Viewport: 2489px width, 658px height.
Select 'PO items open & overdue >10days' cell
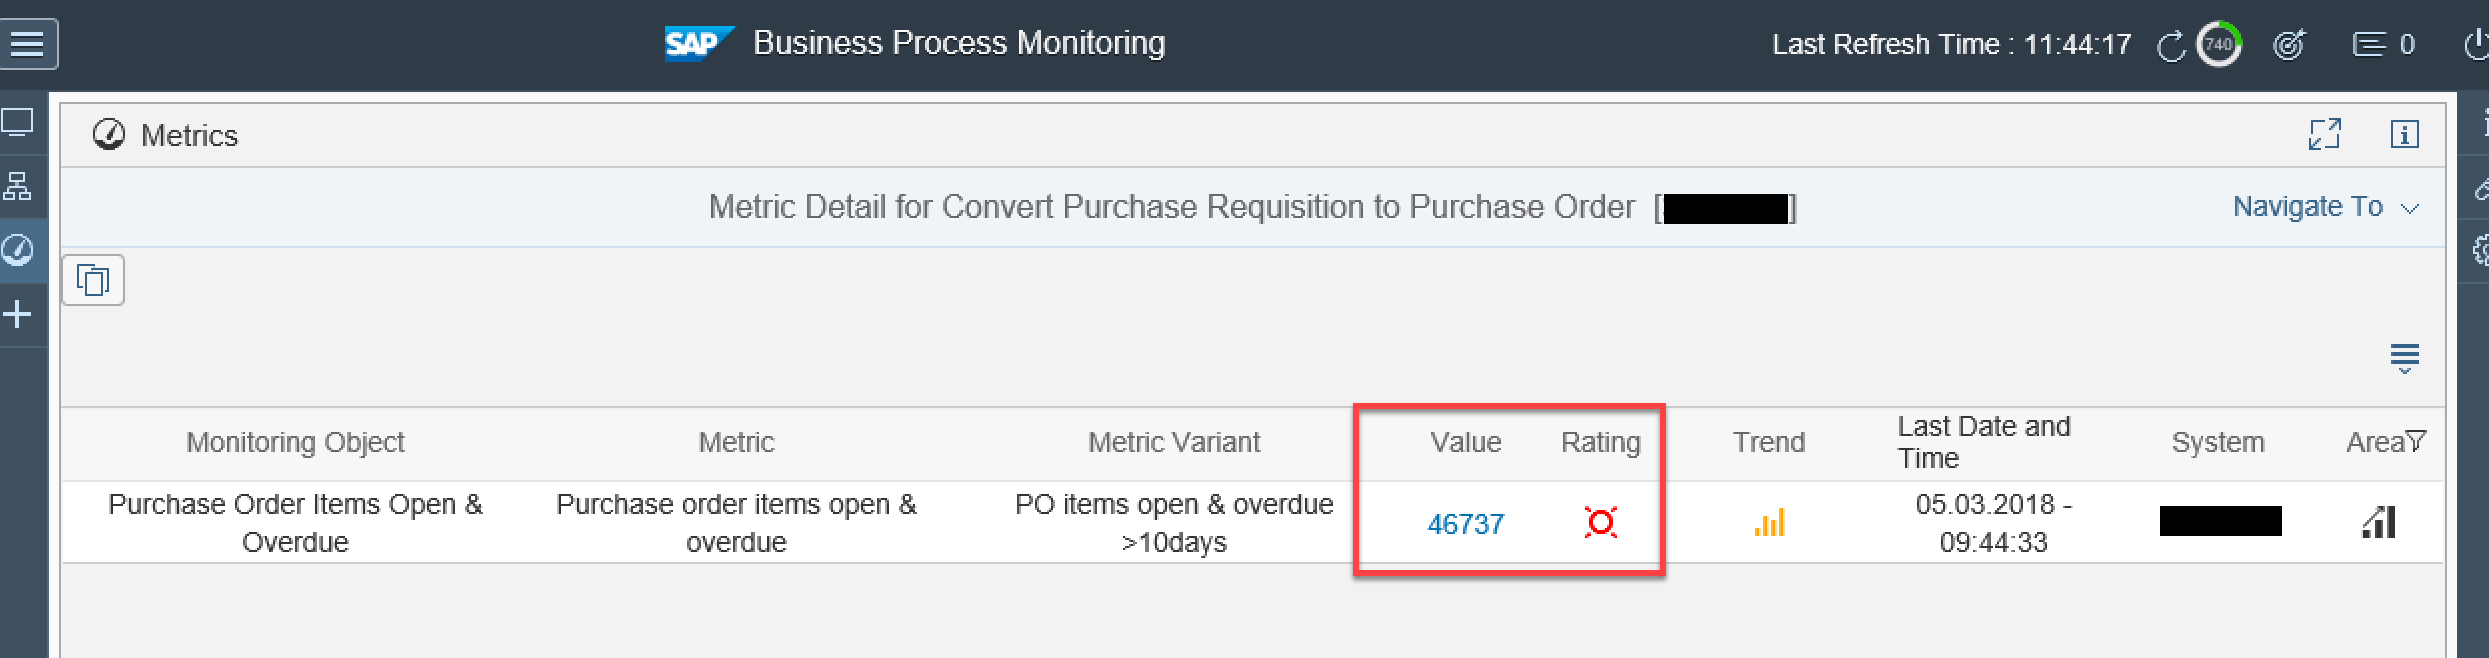1174,523
